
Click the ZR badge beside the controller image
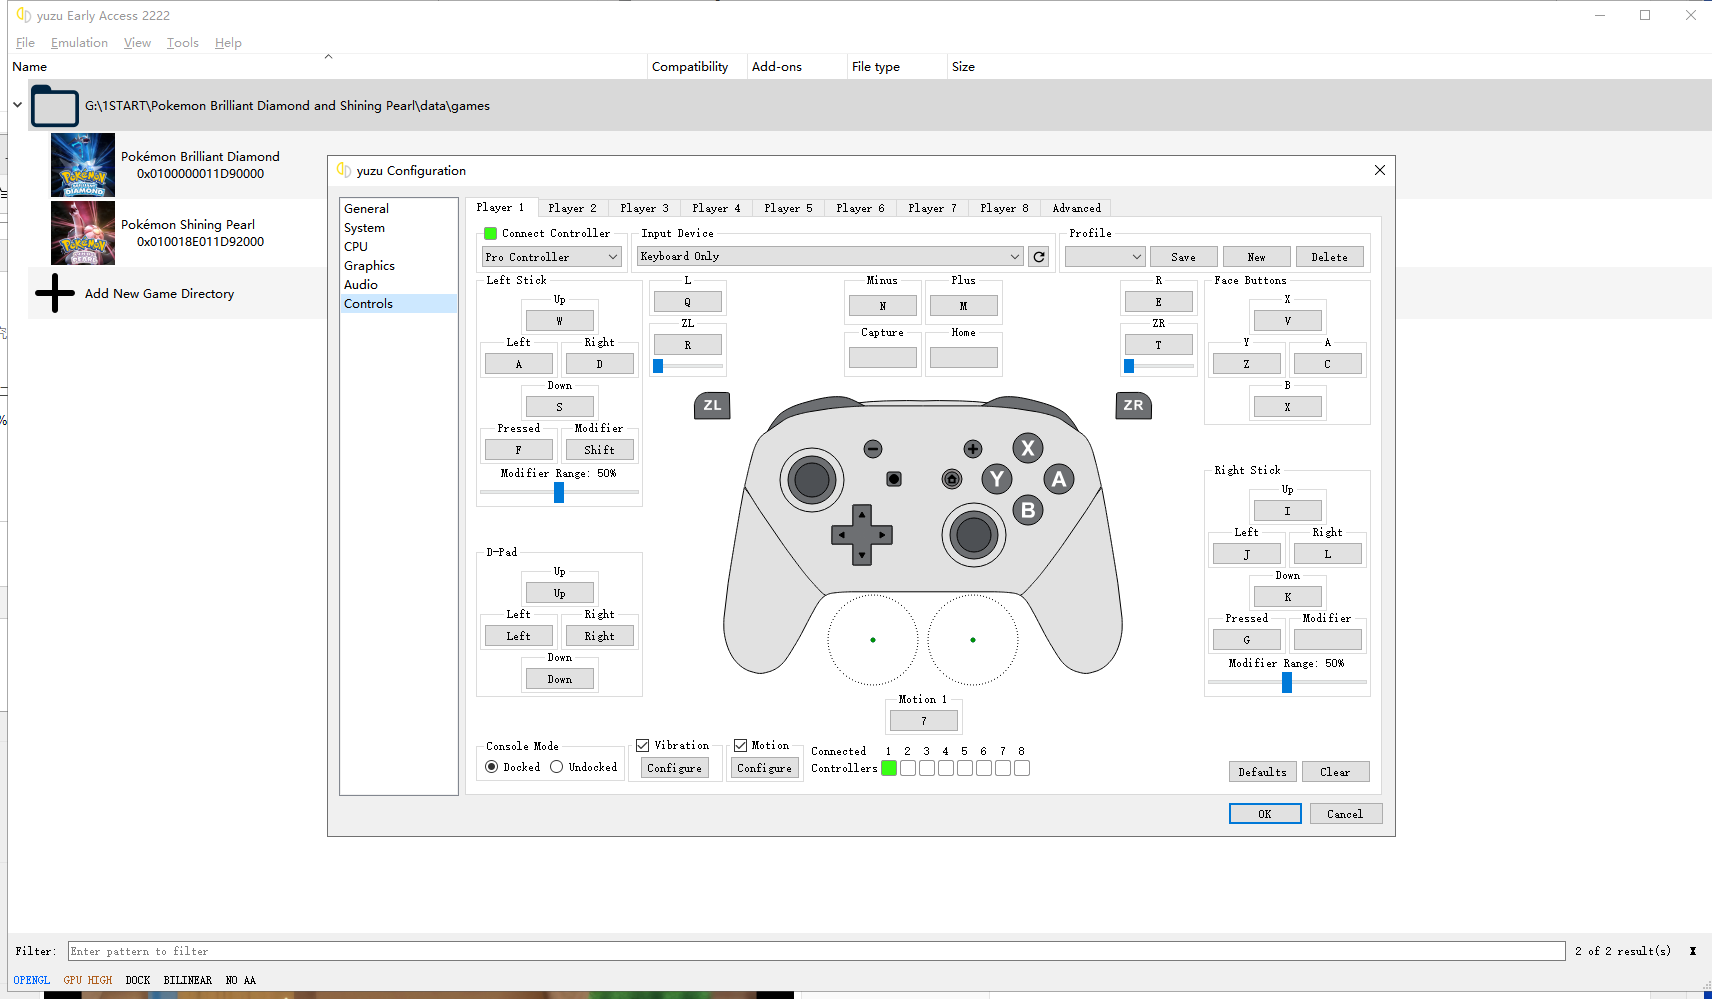[x=1133, y=405]
